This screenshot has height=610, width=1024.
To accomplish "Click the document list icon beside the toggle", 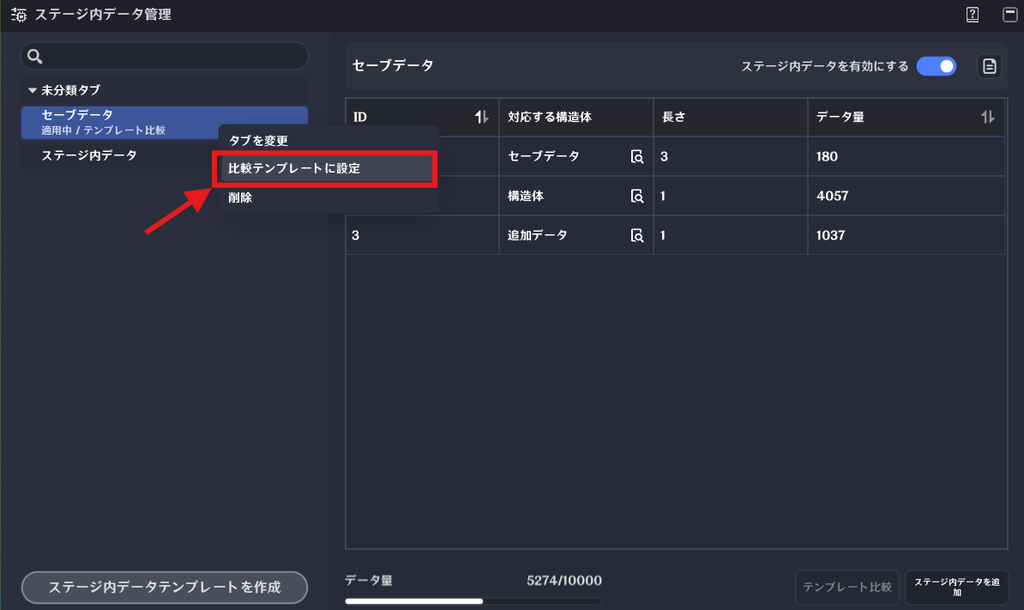I will point(989,66).
